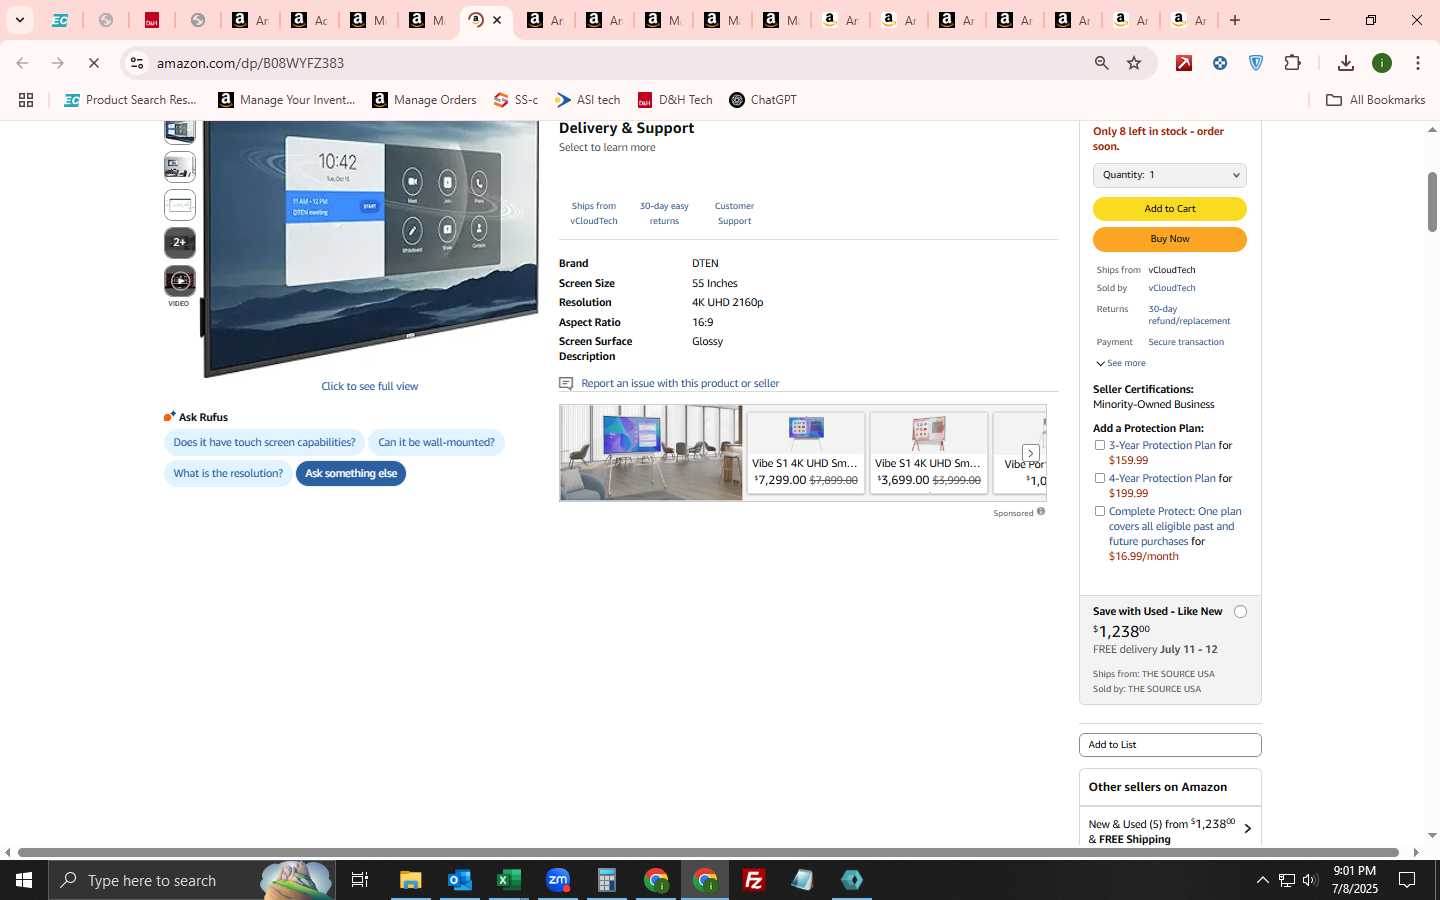Check the 3-Year Protection Plan box

(1100, 445)
